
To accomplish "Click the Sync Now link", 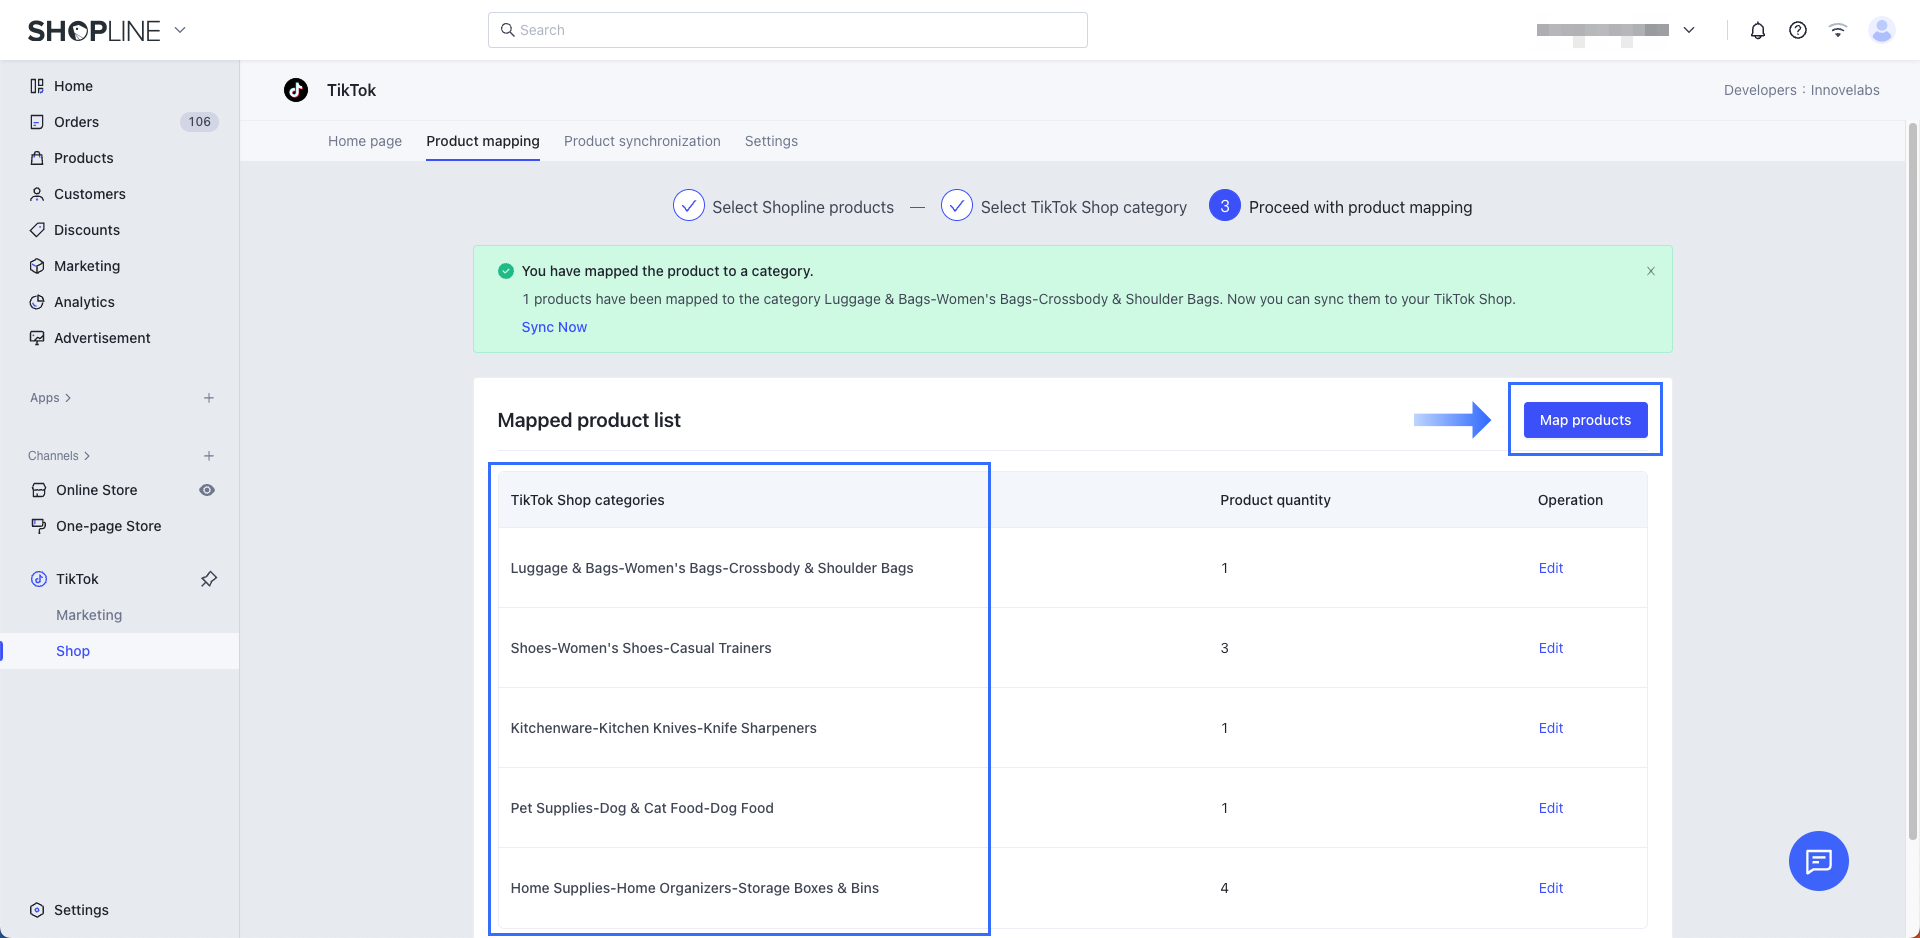I will pos(554,327).
